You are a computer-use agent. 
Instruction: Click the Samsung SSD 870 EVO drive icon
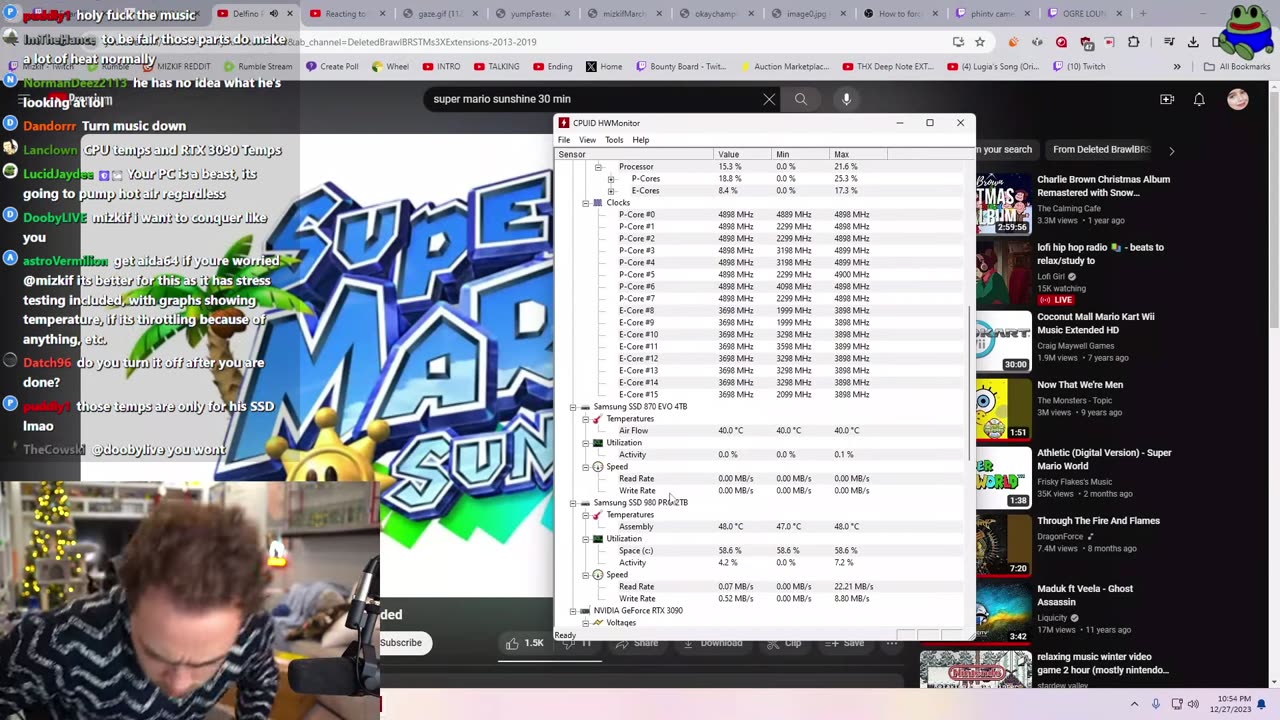tap(585, 407)
